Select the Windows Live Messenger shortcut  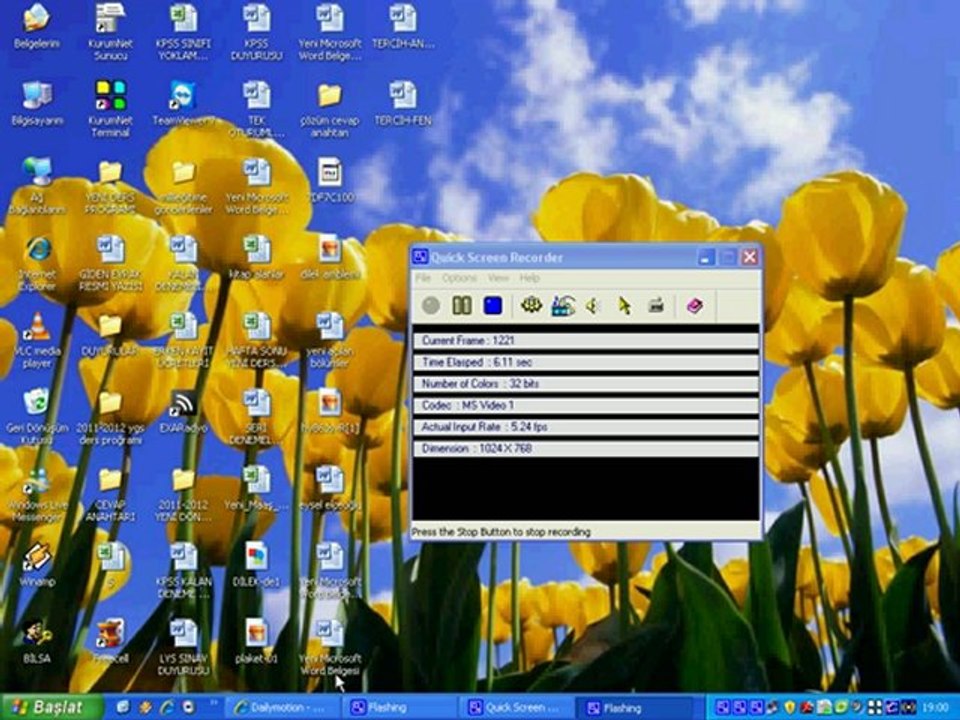coord(37,495)
